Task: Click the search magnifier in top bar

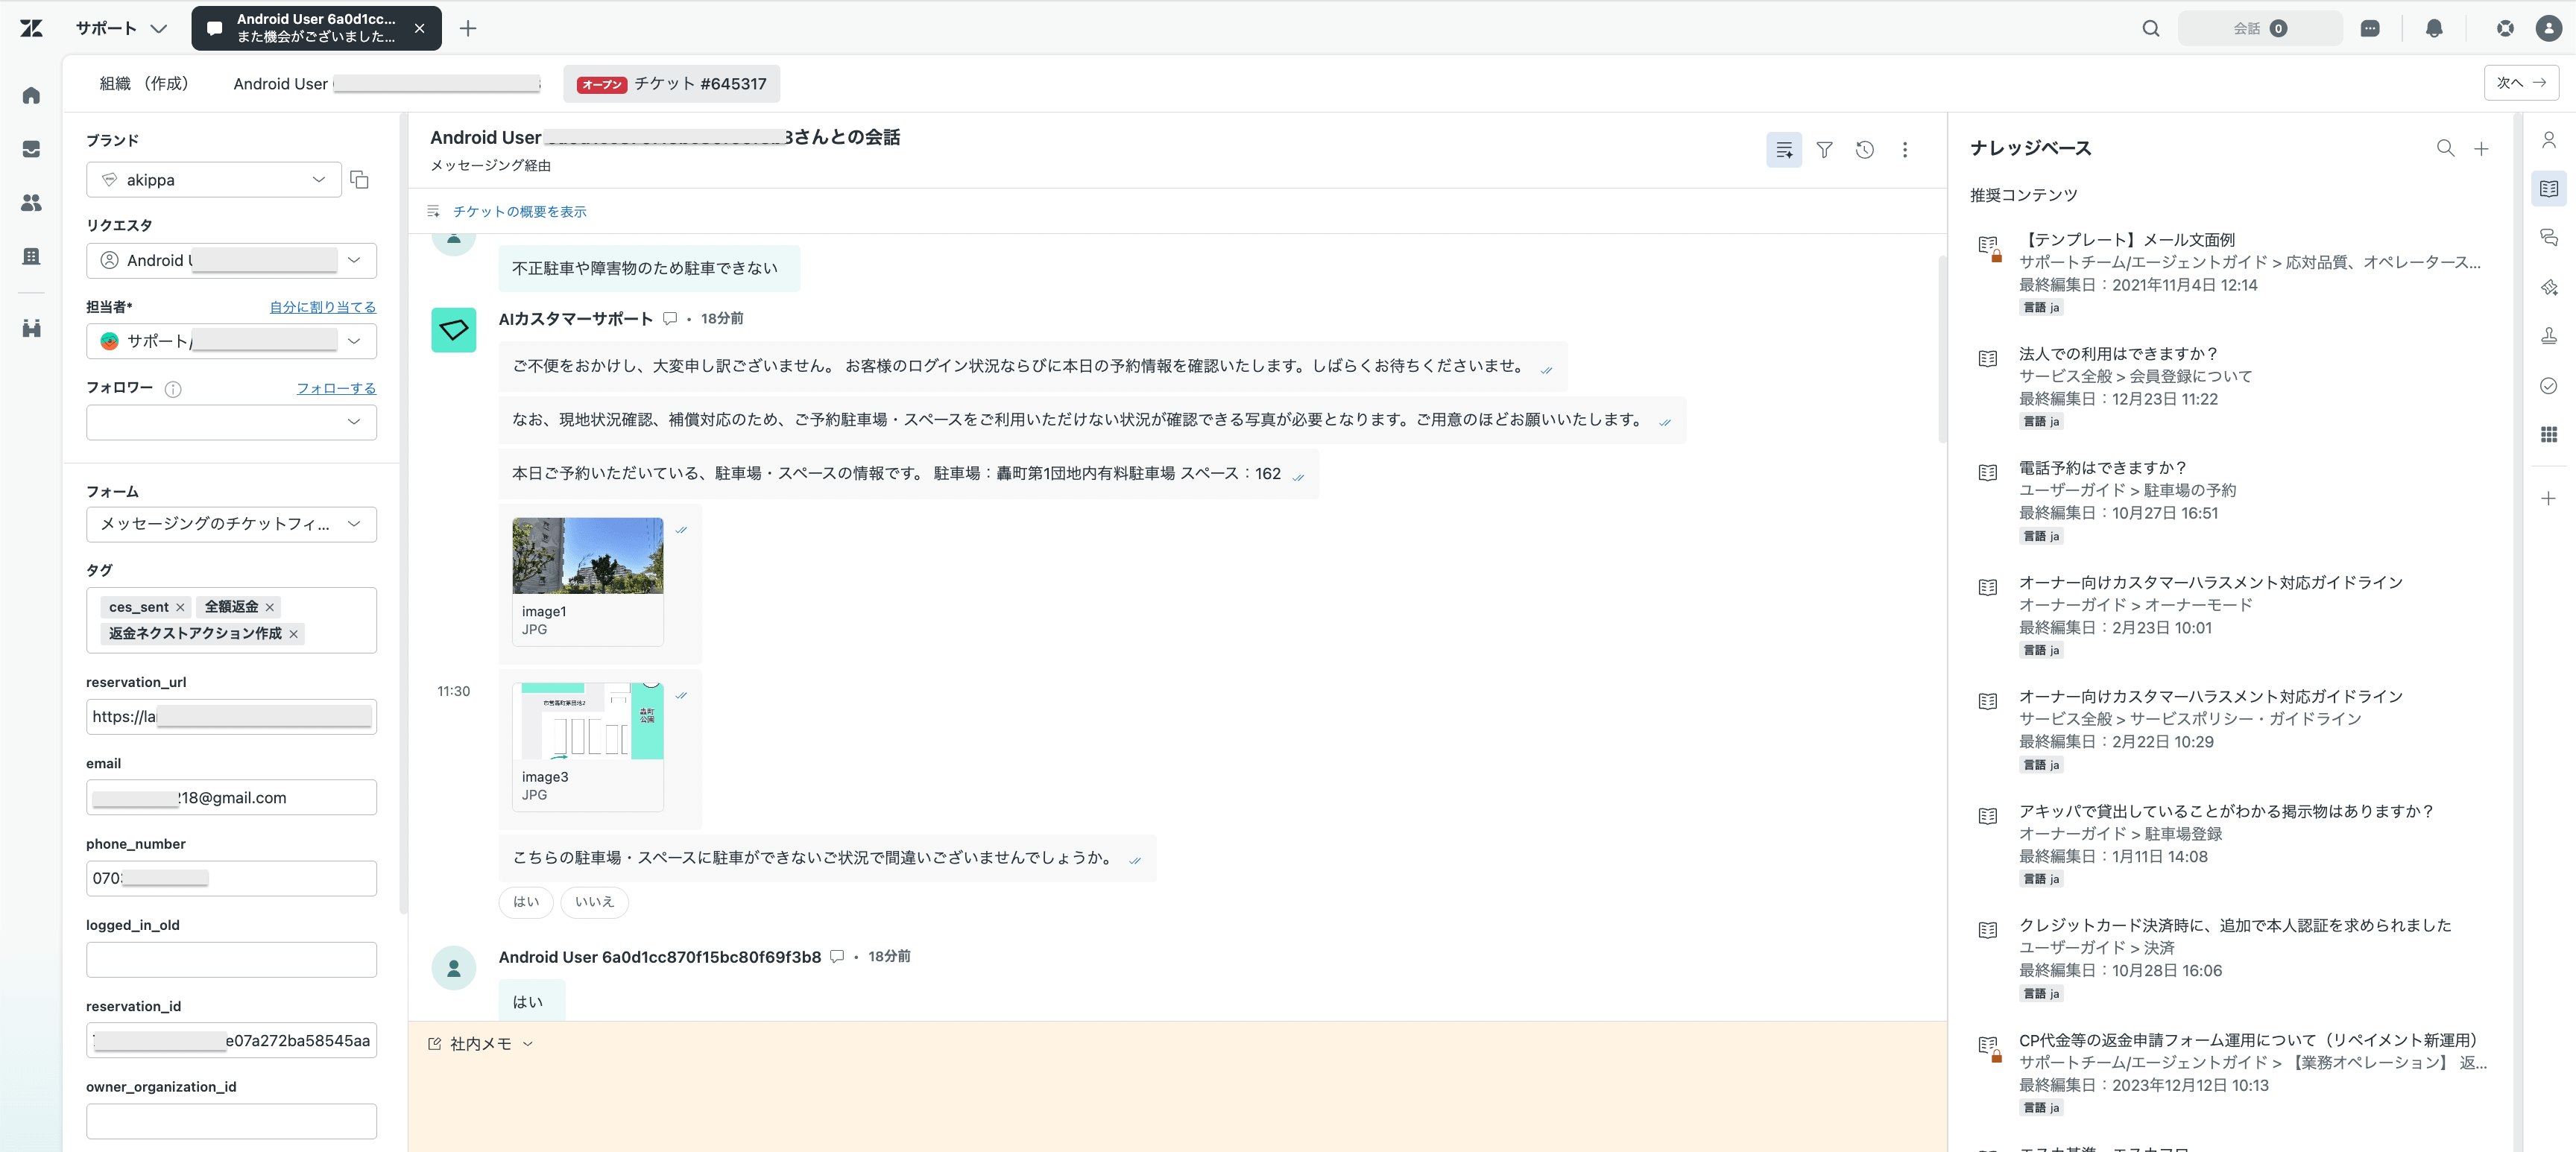Action: [2150, 28]
